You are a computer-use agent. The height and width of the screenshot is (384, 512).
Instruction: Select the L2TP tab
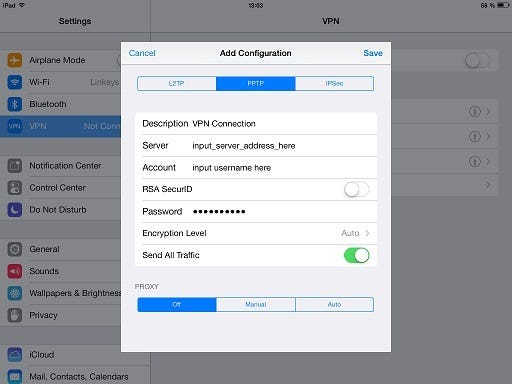point(177,83)
